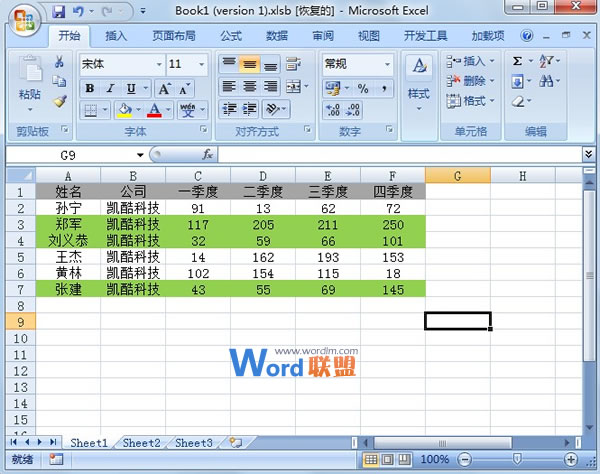Viewport: 600px width, 474px height.
Task: Apply the red font color A
Action: click(x=155, y=111)
